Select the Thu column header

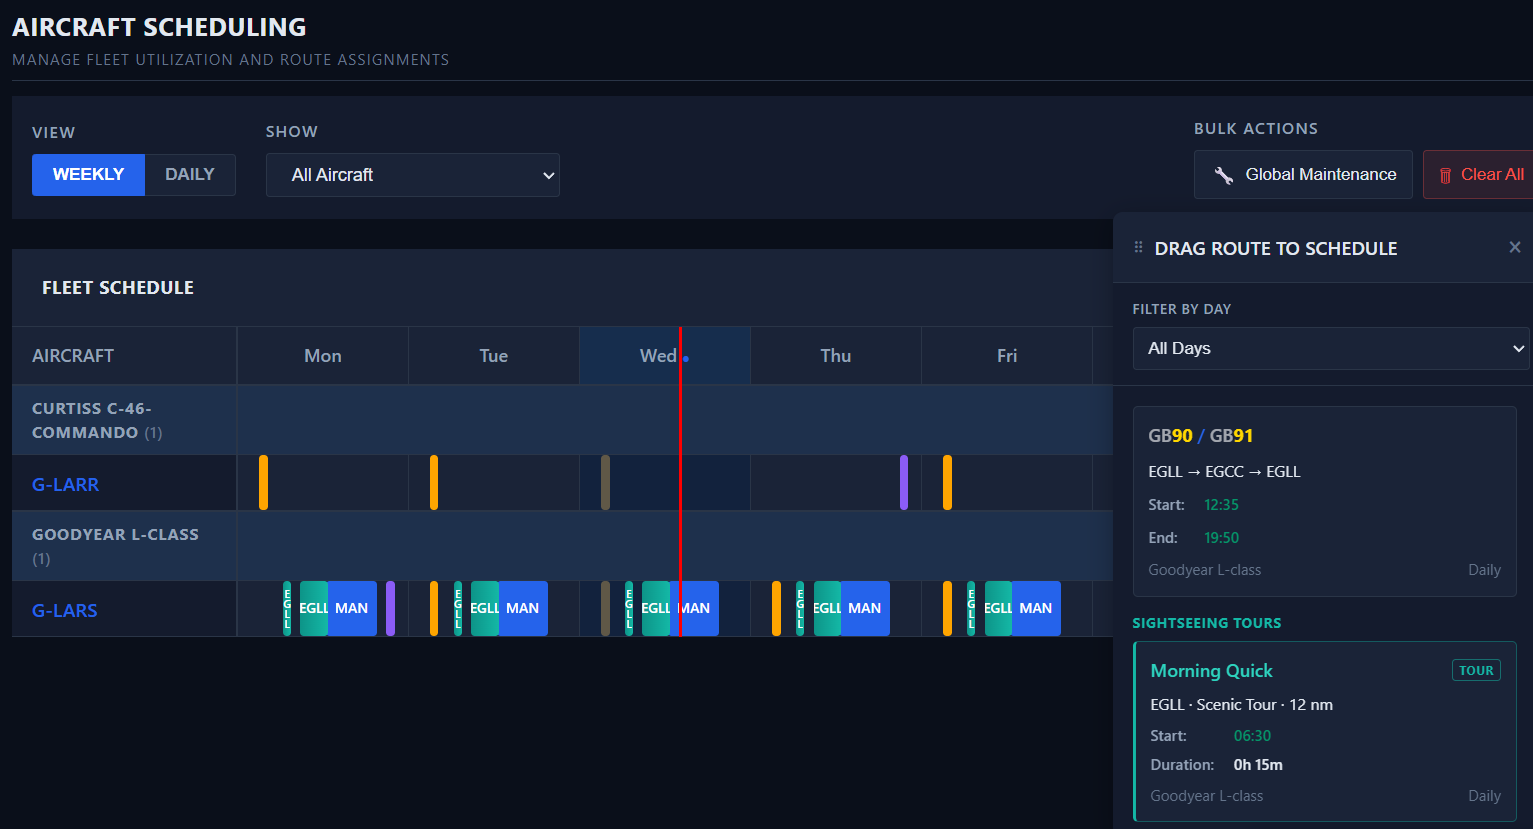[x=836, y=356]
